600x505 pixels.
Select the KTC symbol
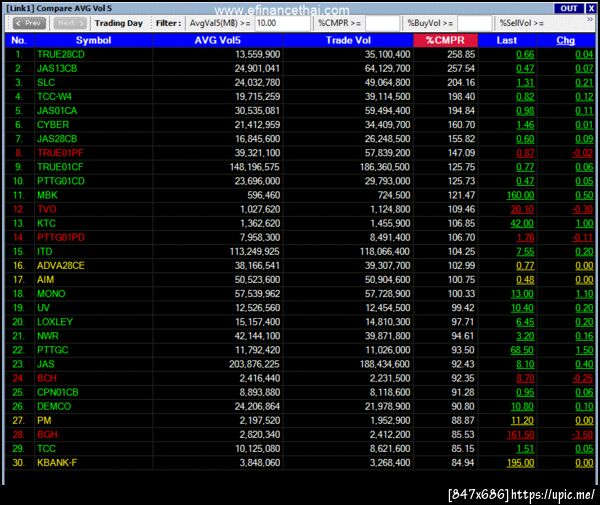[46, 223]
